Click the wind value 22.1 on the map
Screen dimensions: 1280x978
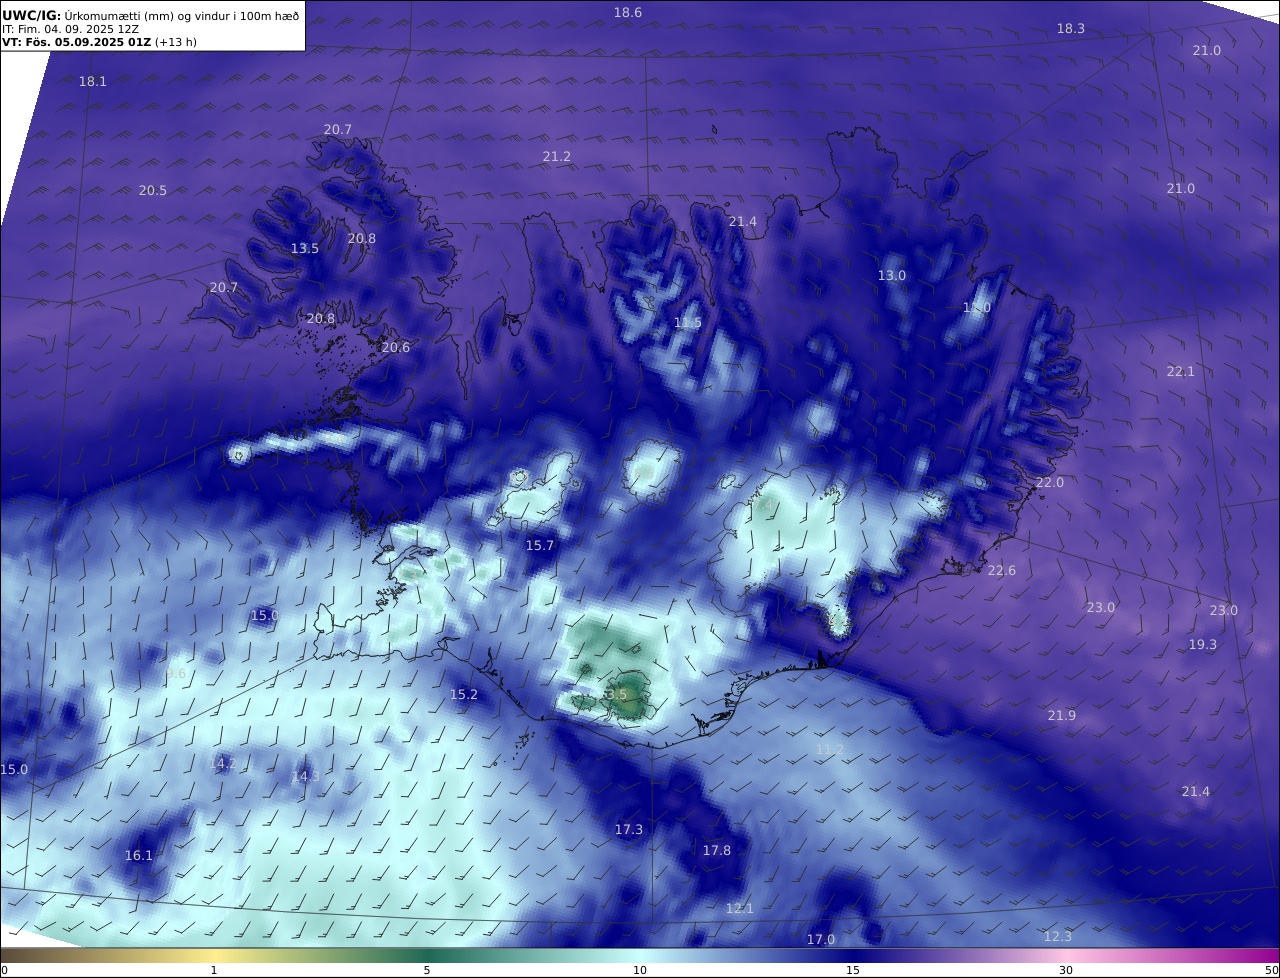1181,372
